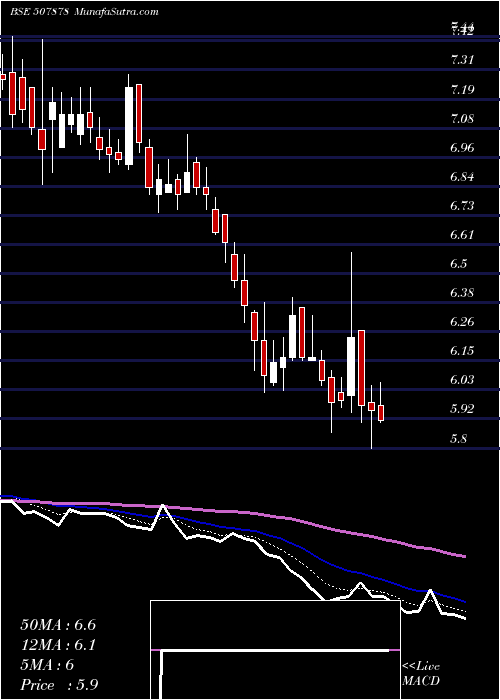Image resolution: width=500 pixels, height=700 pixels.
Task: Click the 50MA : 6.6 readout
Action: (58, 625)
